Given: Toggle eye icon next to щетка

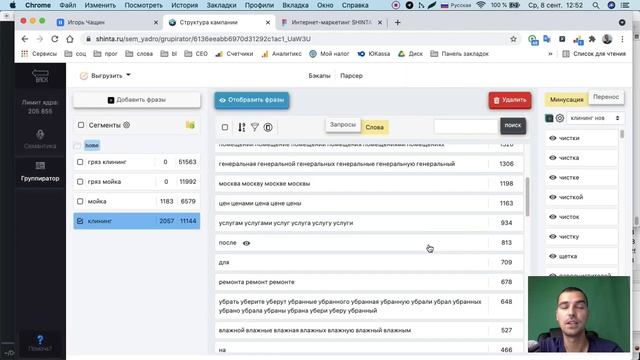Looking at the screenshot, I should coord(553,256).
